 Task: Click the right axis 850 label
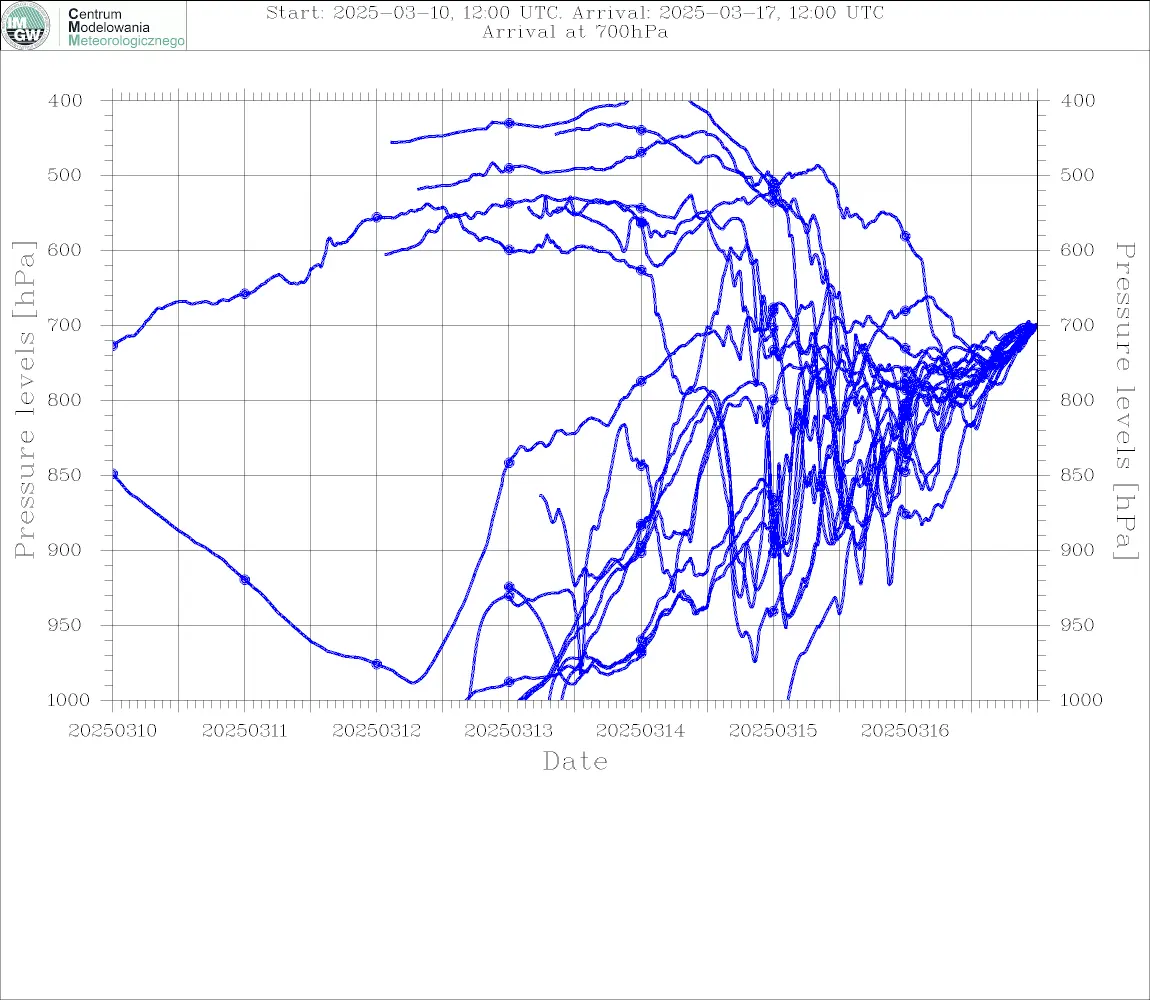click(1078, 475)
